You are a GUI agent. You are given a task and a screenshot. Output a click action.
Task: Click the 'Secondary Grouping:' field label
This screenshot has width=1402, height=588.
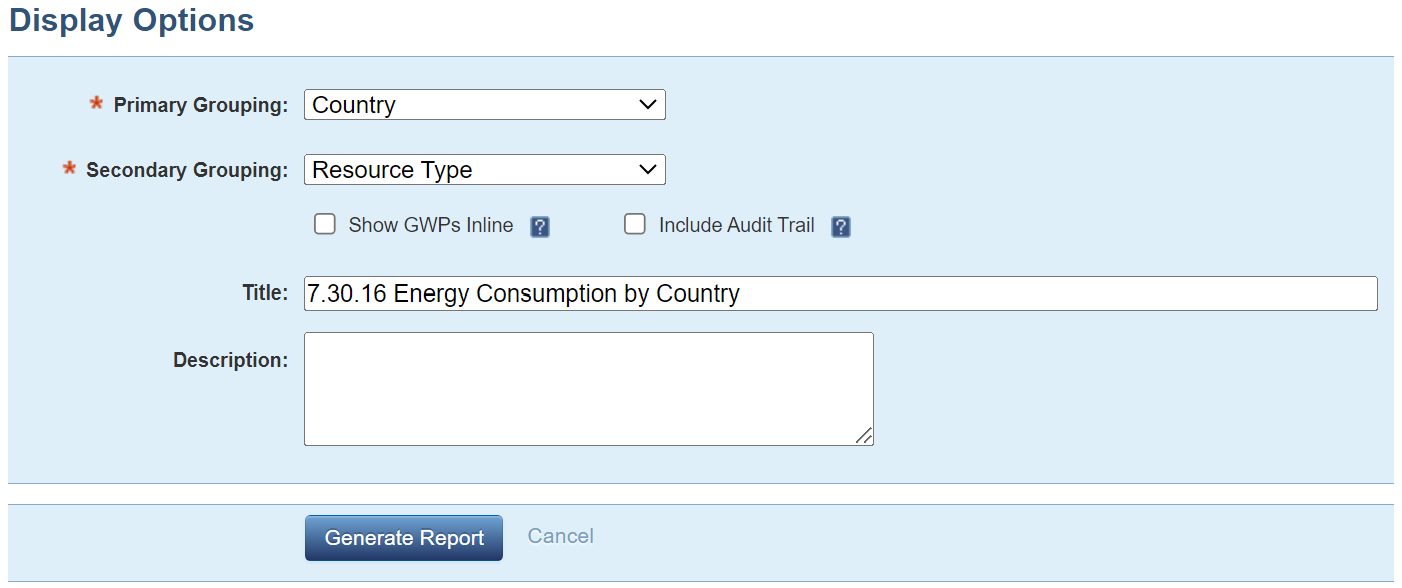[187, 170]
